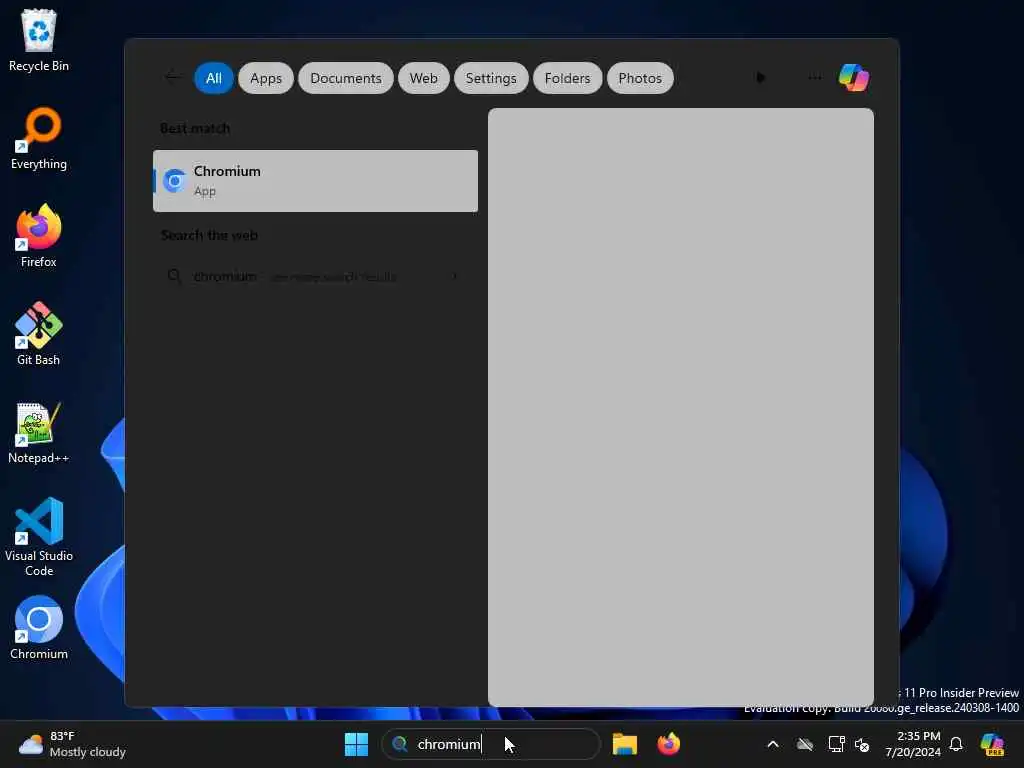Switch to the Web filter tab

(x=423, y=78)
